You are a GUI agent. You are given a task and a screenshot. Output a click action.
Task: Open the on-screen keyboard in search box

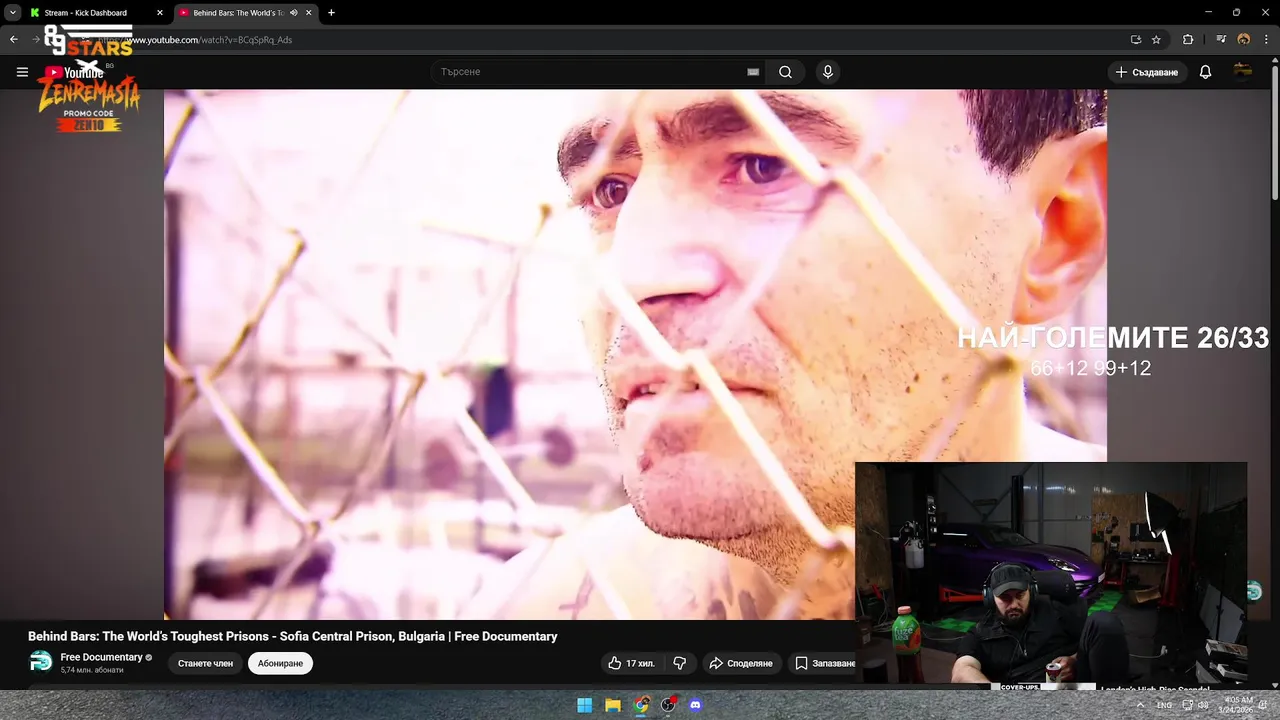tap(753, 72)
